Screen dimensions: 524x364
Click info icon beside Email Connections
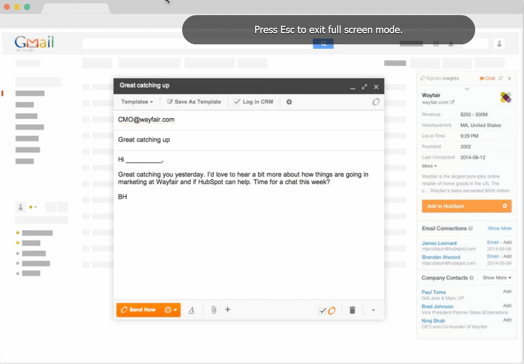point(471,228)
